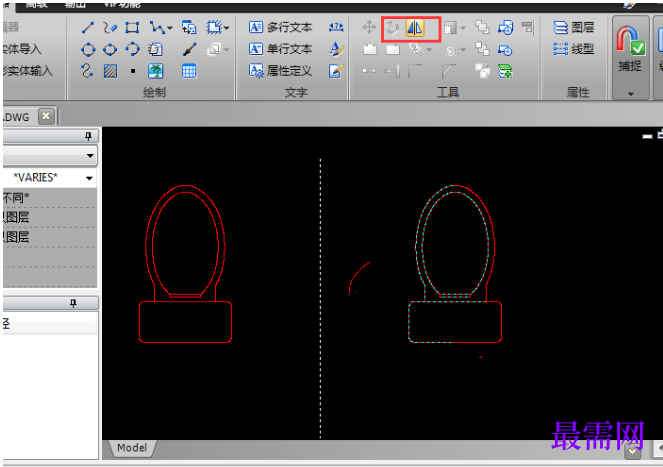Select the Line drawing tool
Image resolution: width=663 pixels, height=467 pixels.
(x=88, y=28)
